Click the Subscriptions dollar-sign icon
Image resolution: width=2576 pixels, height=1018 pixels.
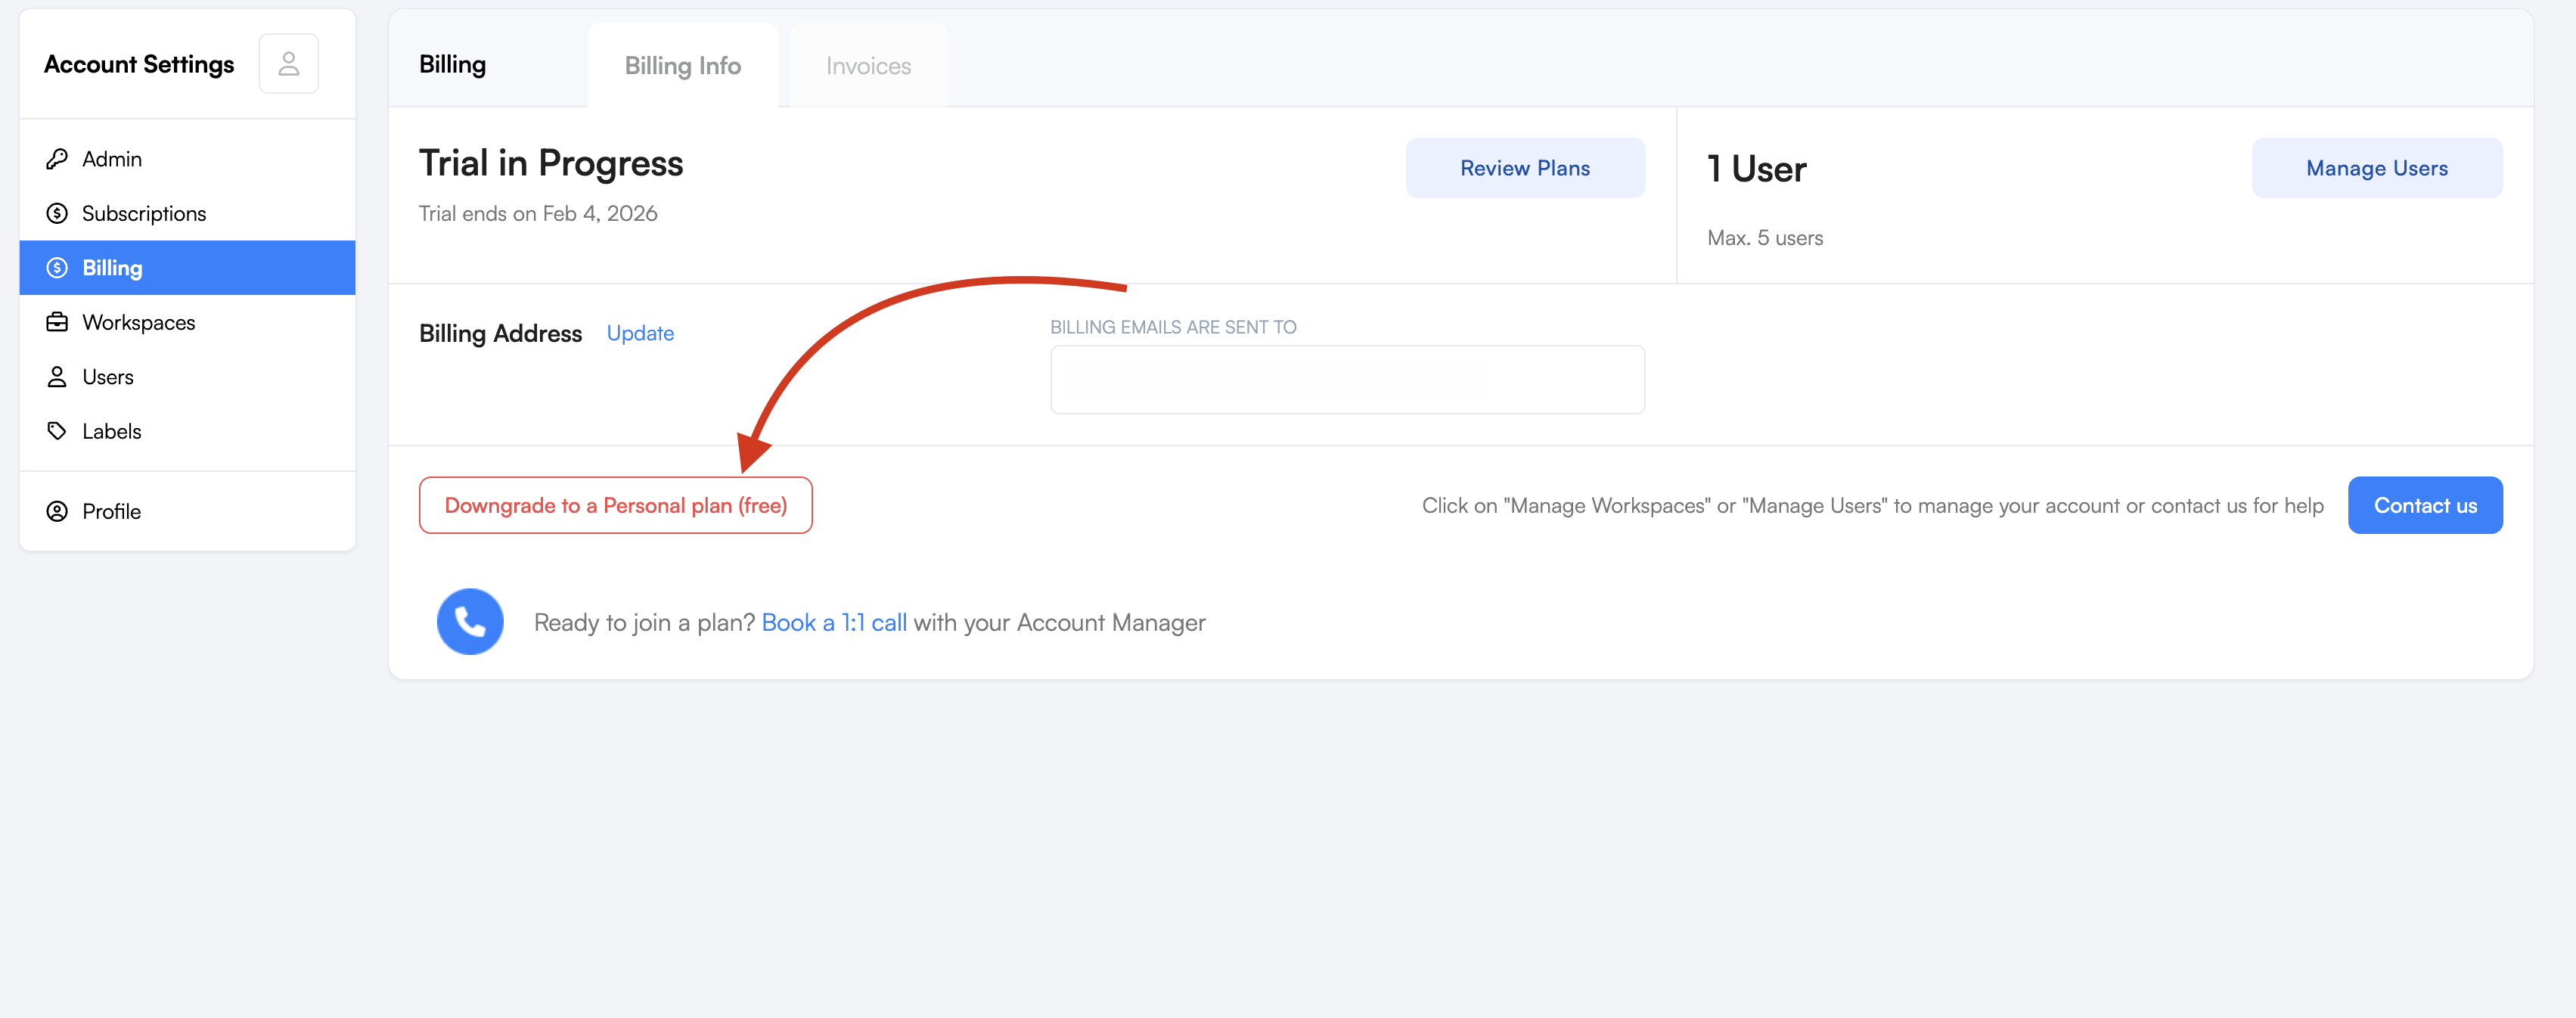[57, 213]
